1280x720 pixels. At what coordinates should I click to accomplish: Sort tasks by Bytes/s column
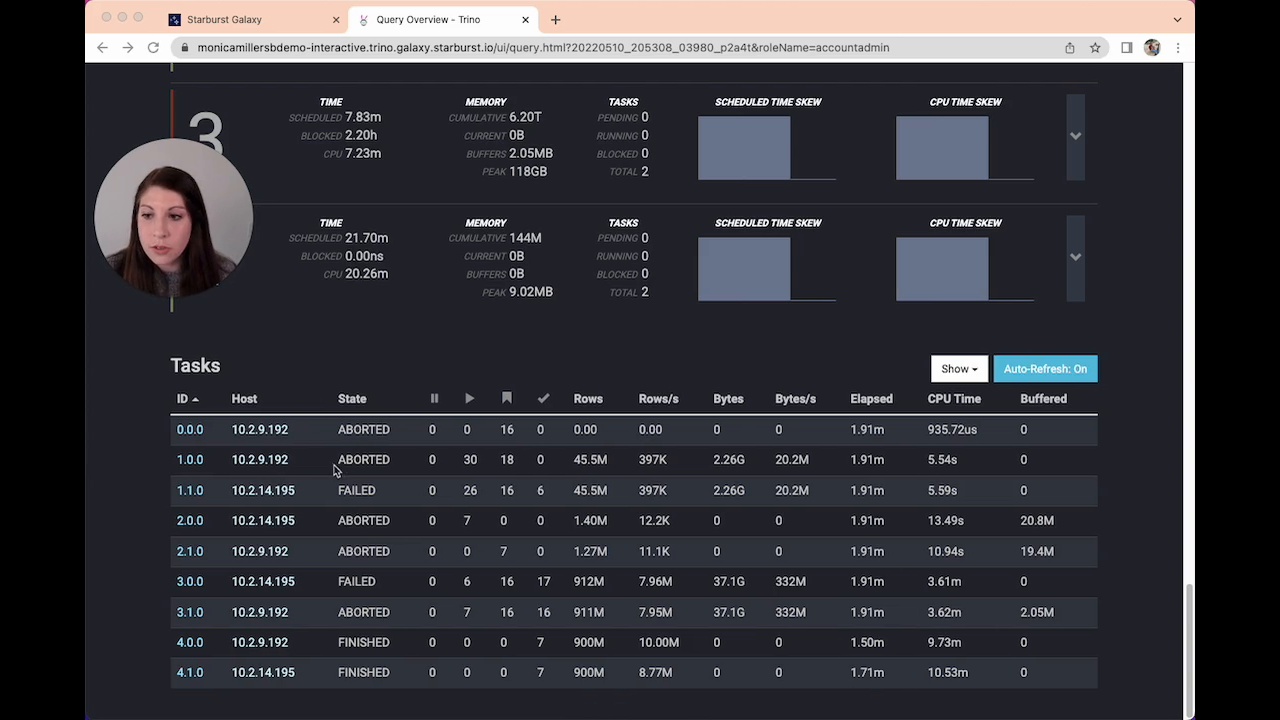(795, 399)
